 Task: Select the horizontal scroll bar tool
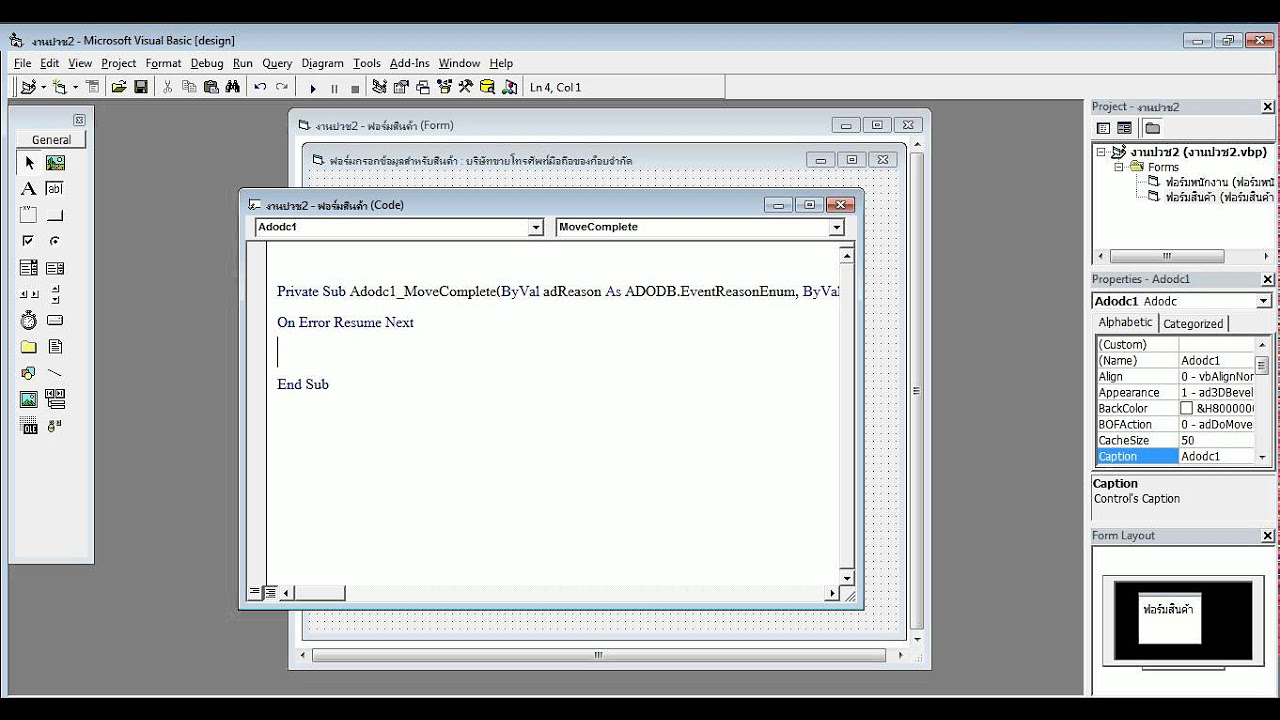click(28, 294)
